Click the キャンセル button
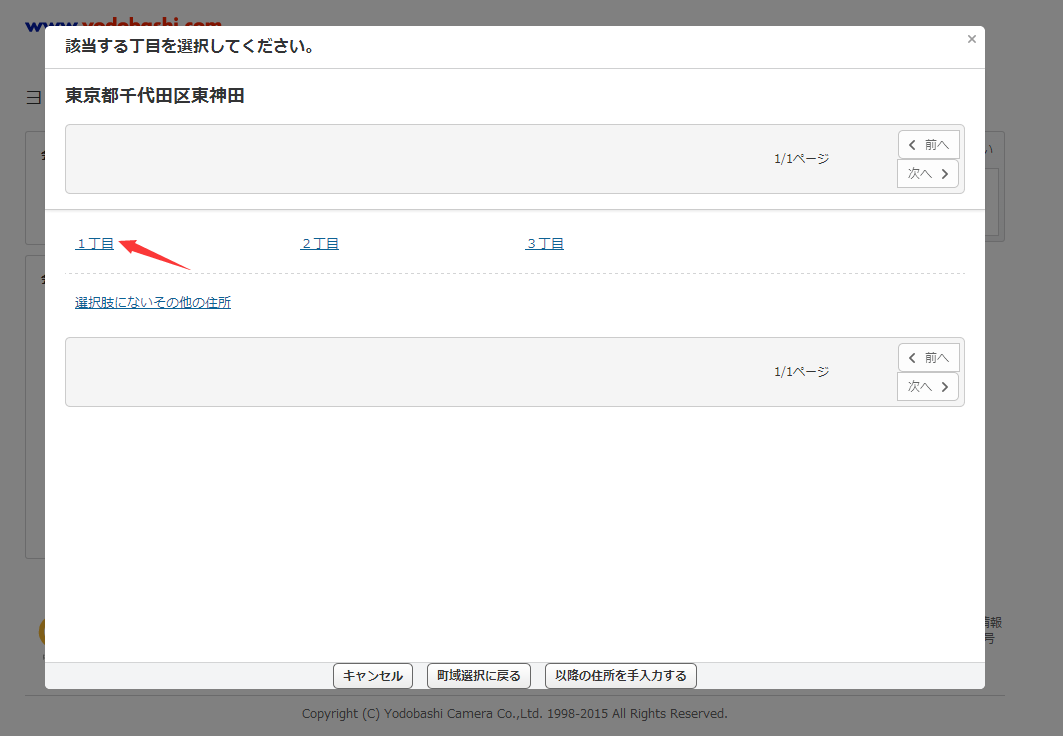The width and height of the screenshot is (1063, 736). pyautogui.click(x=373, y=676)
